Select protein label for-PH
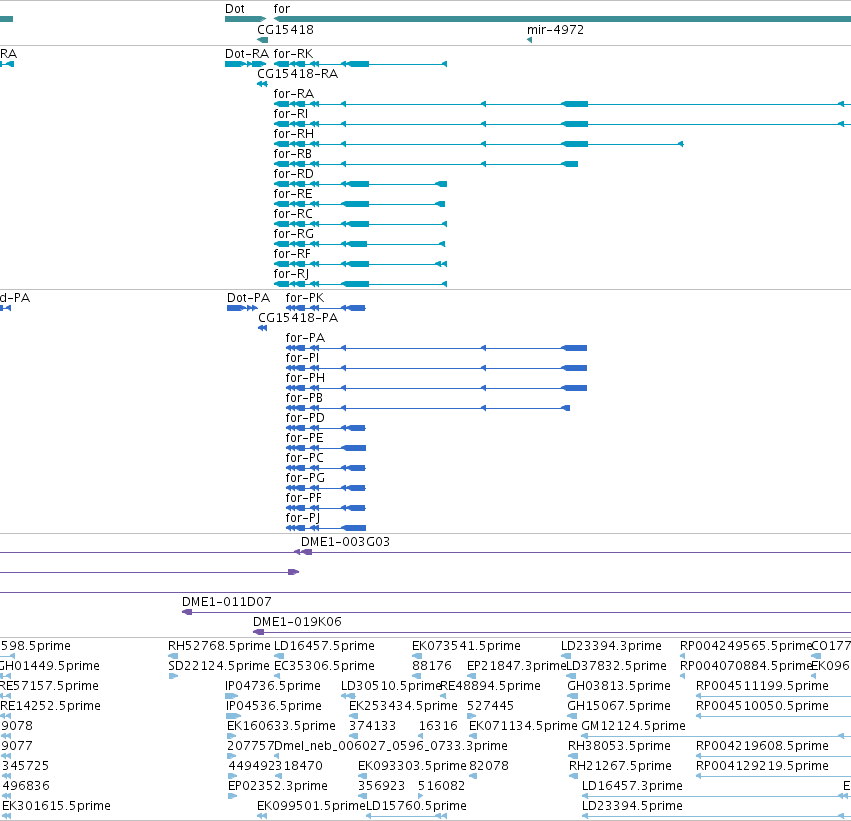 [305, 378]
